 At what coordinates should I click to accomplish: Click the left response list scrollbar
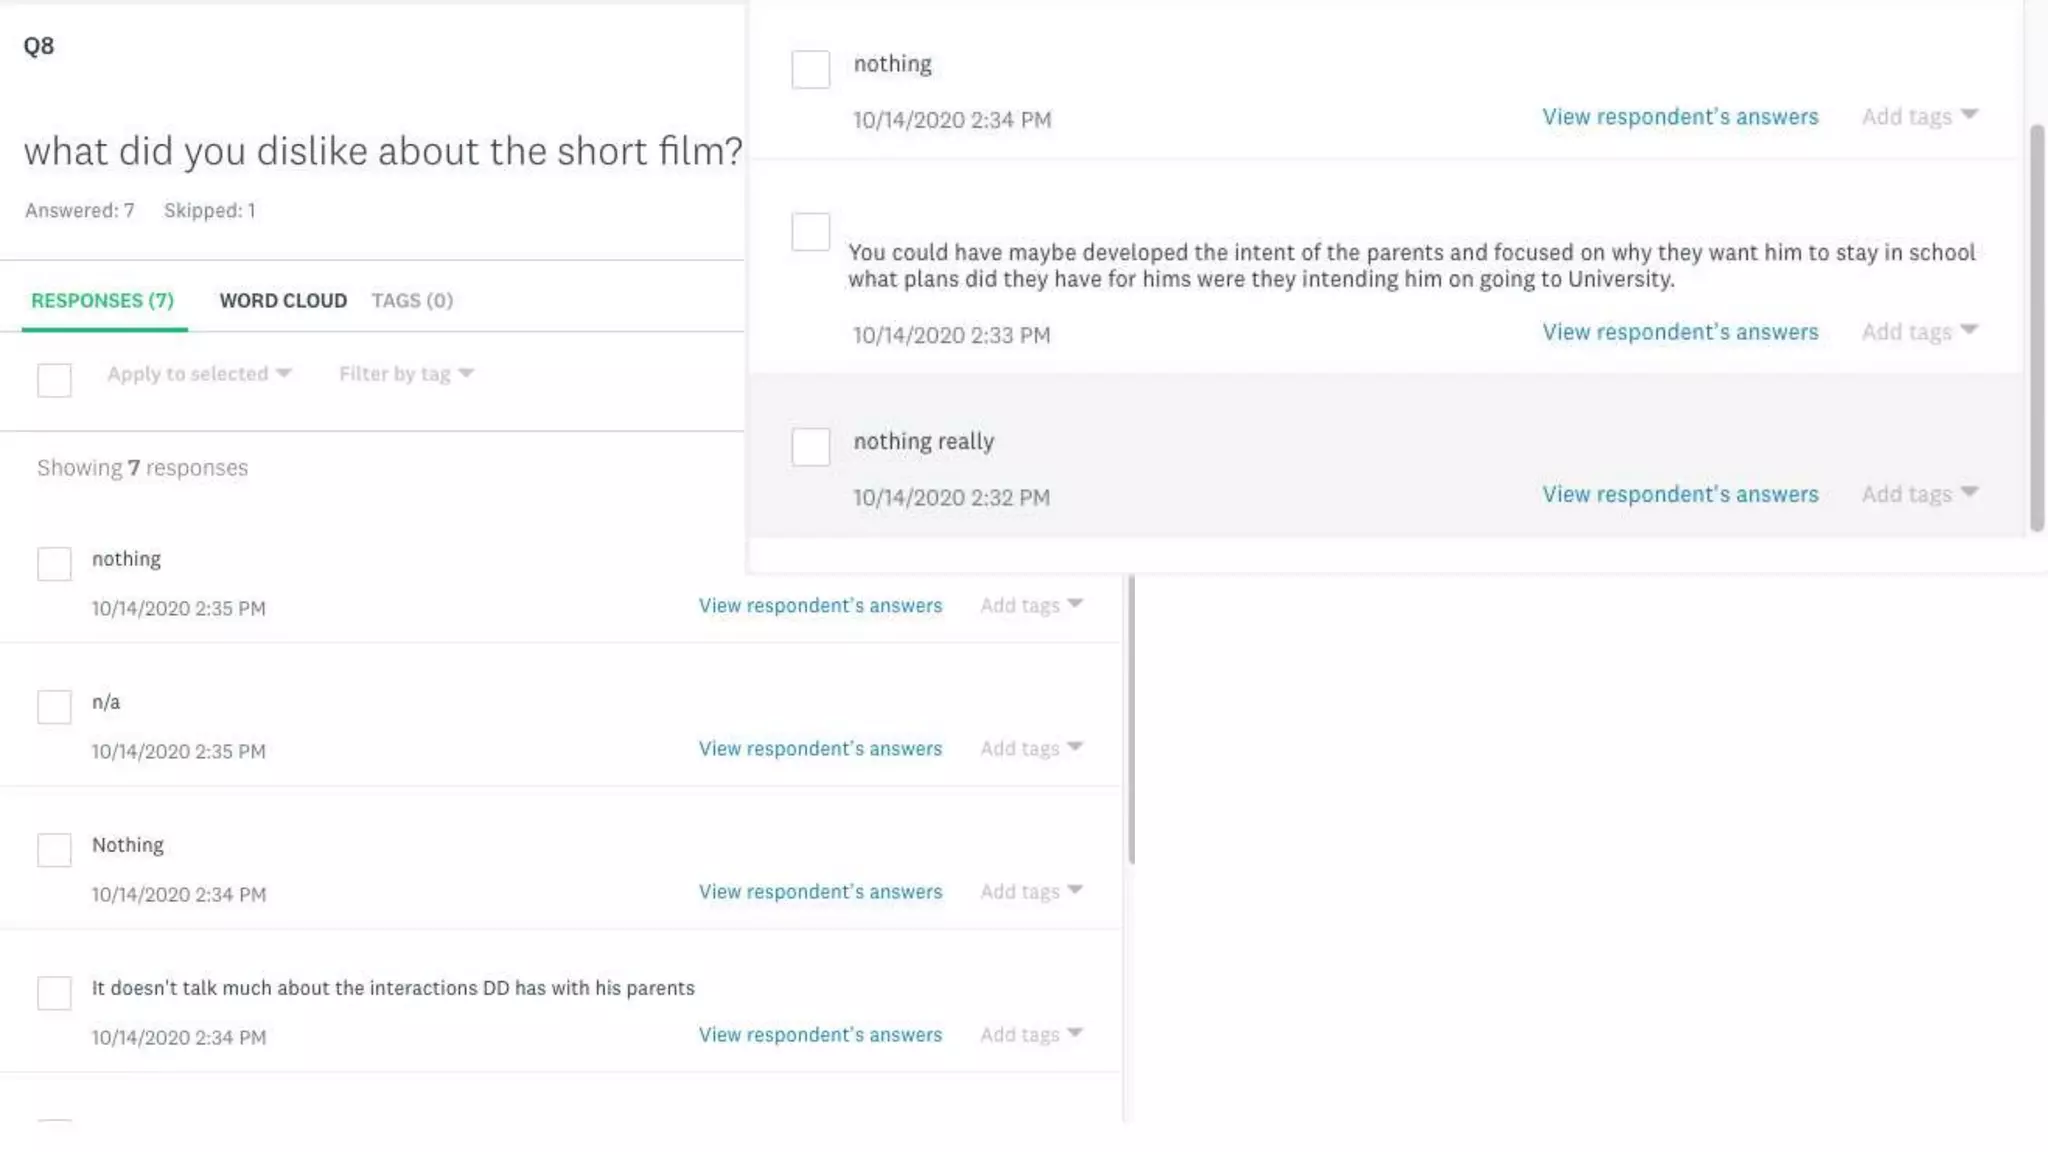(x=1131, y=720)
